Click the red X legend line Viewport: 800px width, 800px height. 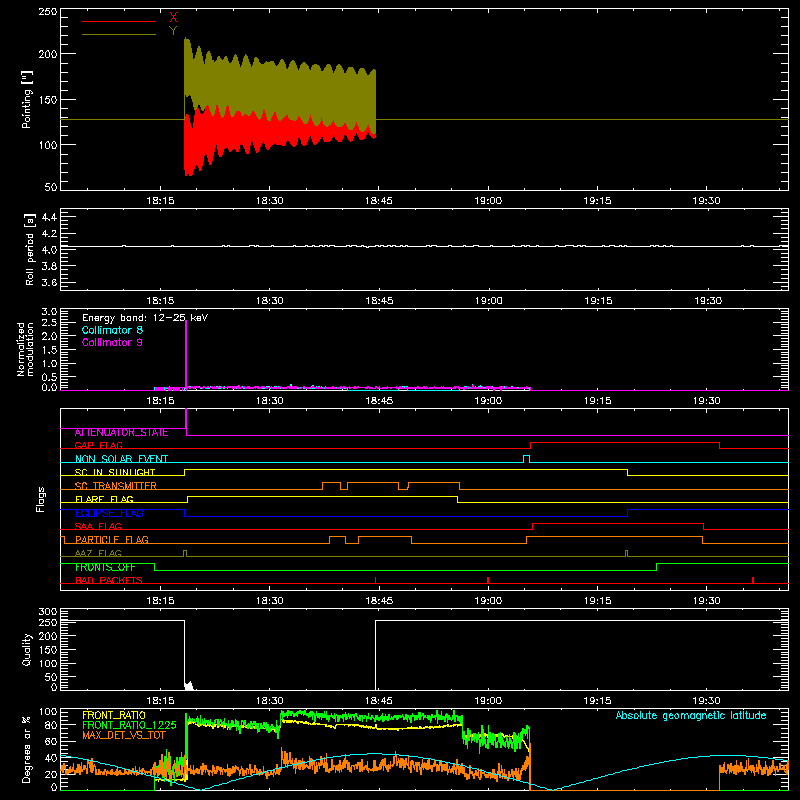pos(119,21)
